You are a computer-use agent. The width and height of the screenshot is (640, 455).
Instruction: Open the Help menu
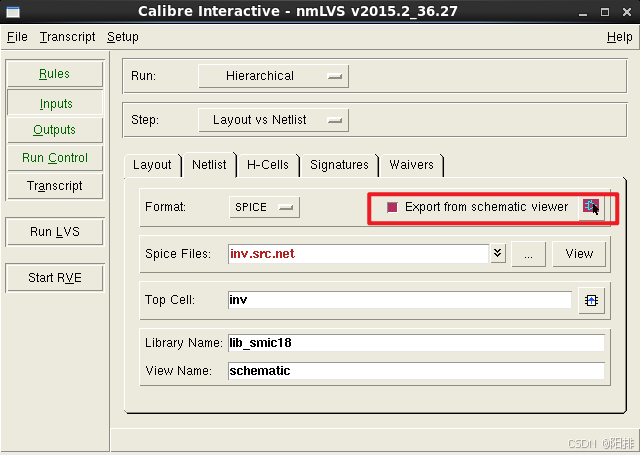[619, 37]
